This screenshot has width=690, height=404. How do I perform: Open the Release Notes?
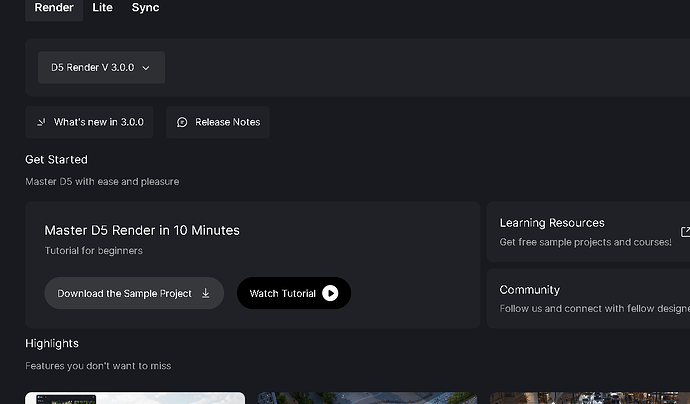[218, 122]
